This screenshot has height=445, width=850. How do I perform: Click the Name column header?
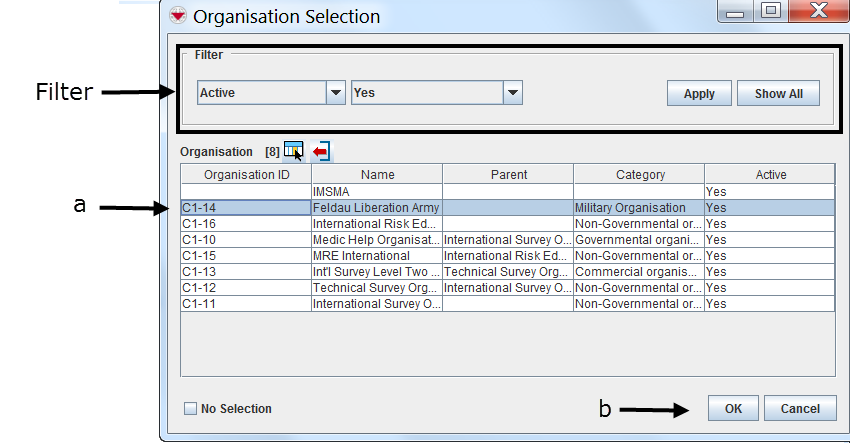pyautogui.click(x=377, y=174)
